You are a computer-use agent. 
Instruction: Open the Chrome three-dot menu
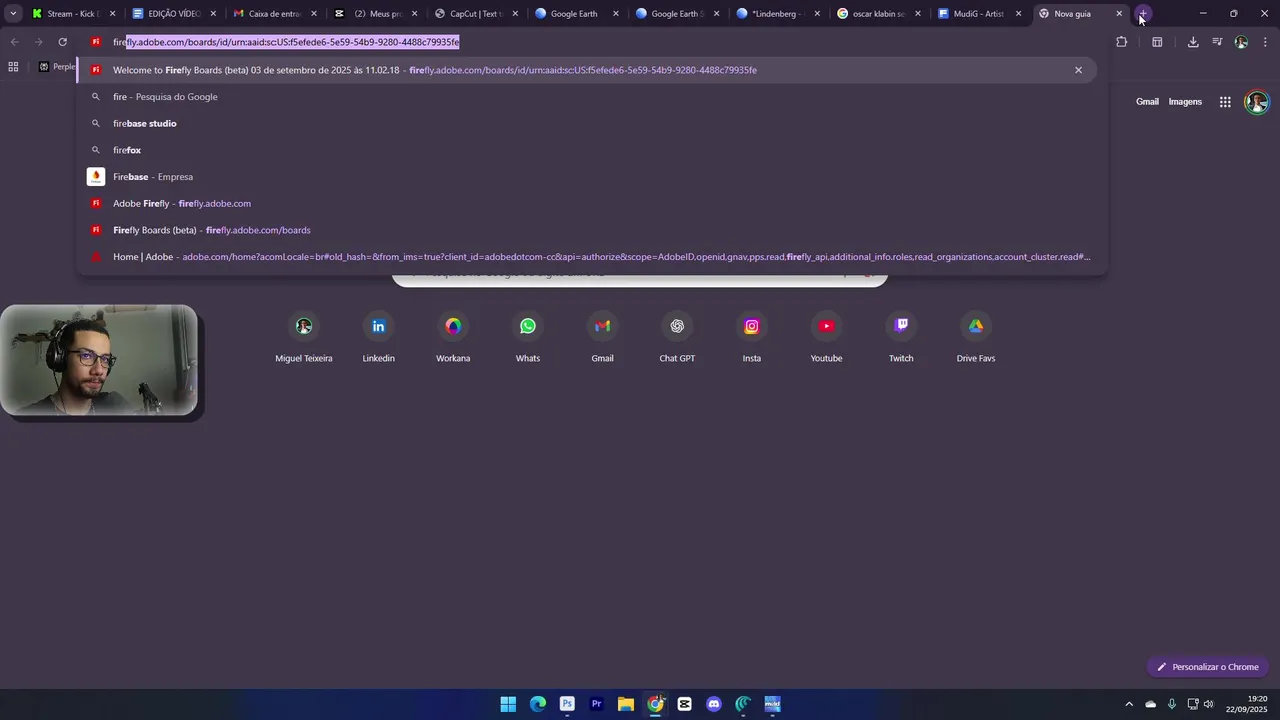click(1265, 42)
